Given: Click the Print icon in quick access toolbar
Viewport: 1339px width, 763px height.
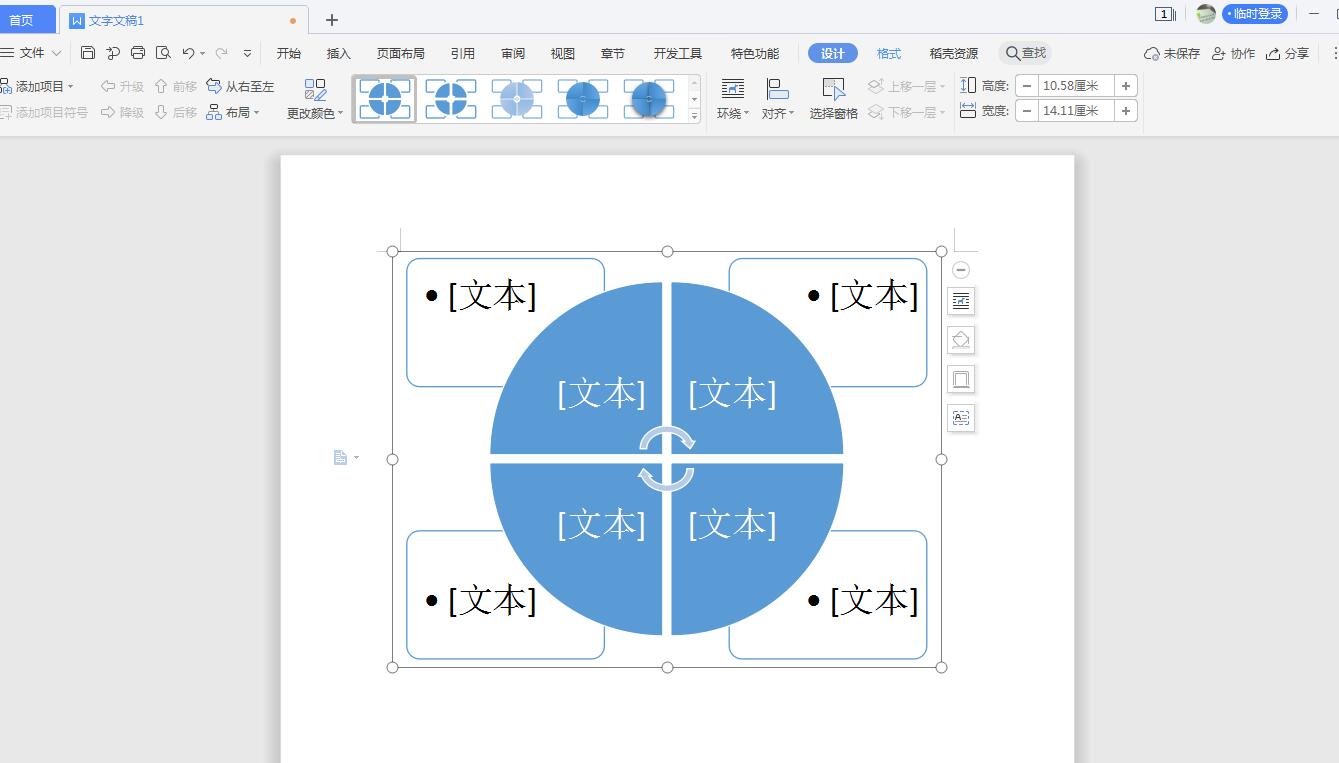Looking at the screenshot, I should click(139, 53).
